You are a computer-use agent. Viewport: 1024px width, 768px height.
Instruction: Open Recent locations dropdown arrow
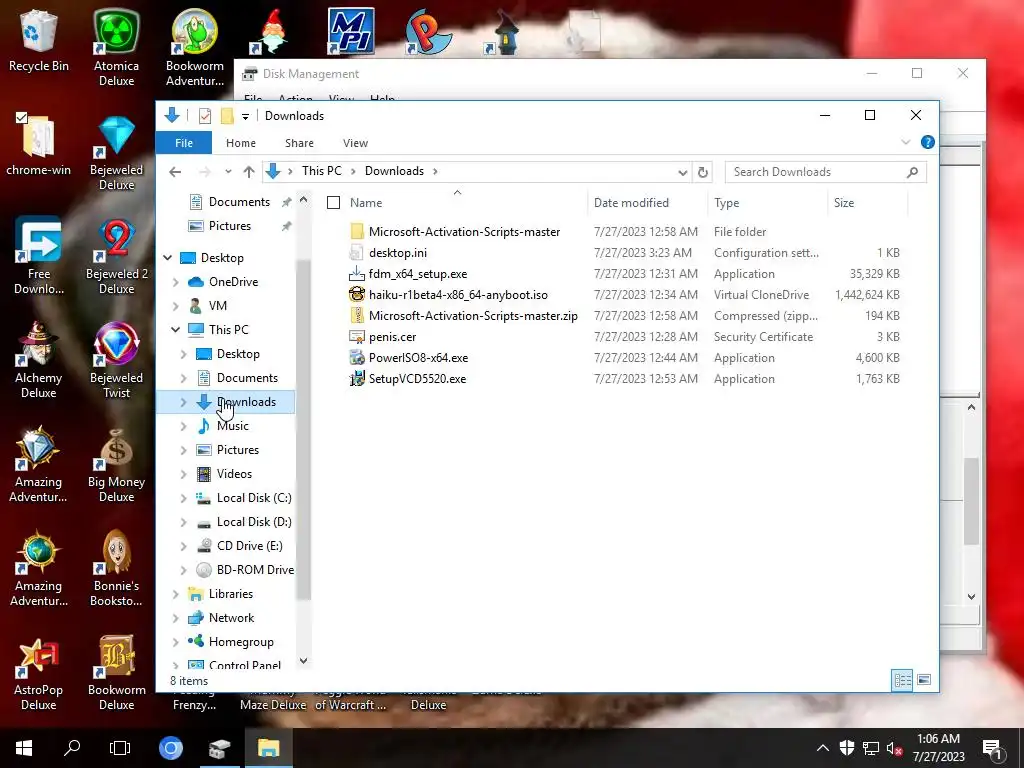pos(228,172)
